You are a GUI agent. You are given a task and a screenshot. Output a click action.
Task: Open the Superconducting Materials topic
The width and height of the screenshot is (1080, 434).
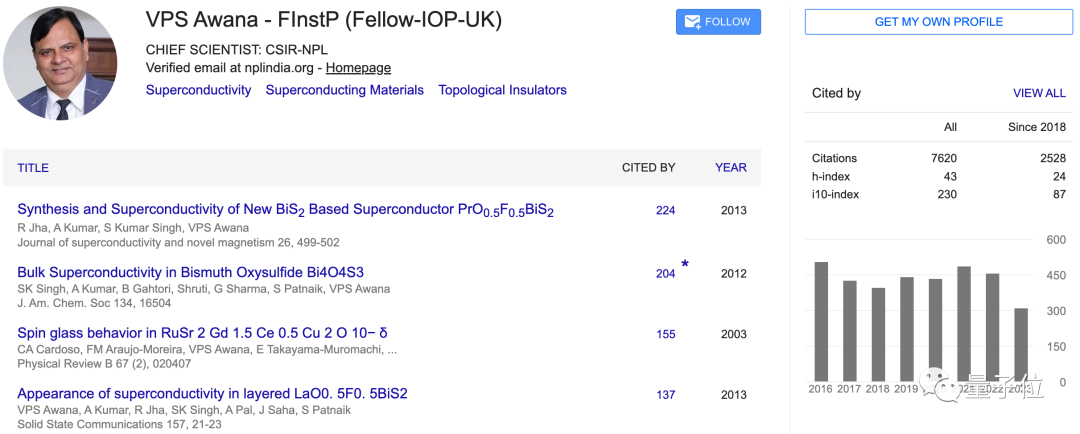coord(344,90)
